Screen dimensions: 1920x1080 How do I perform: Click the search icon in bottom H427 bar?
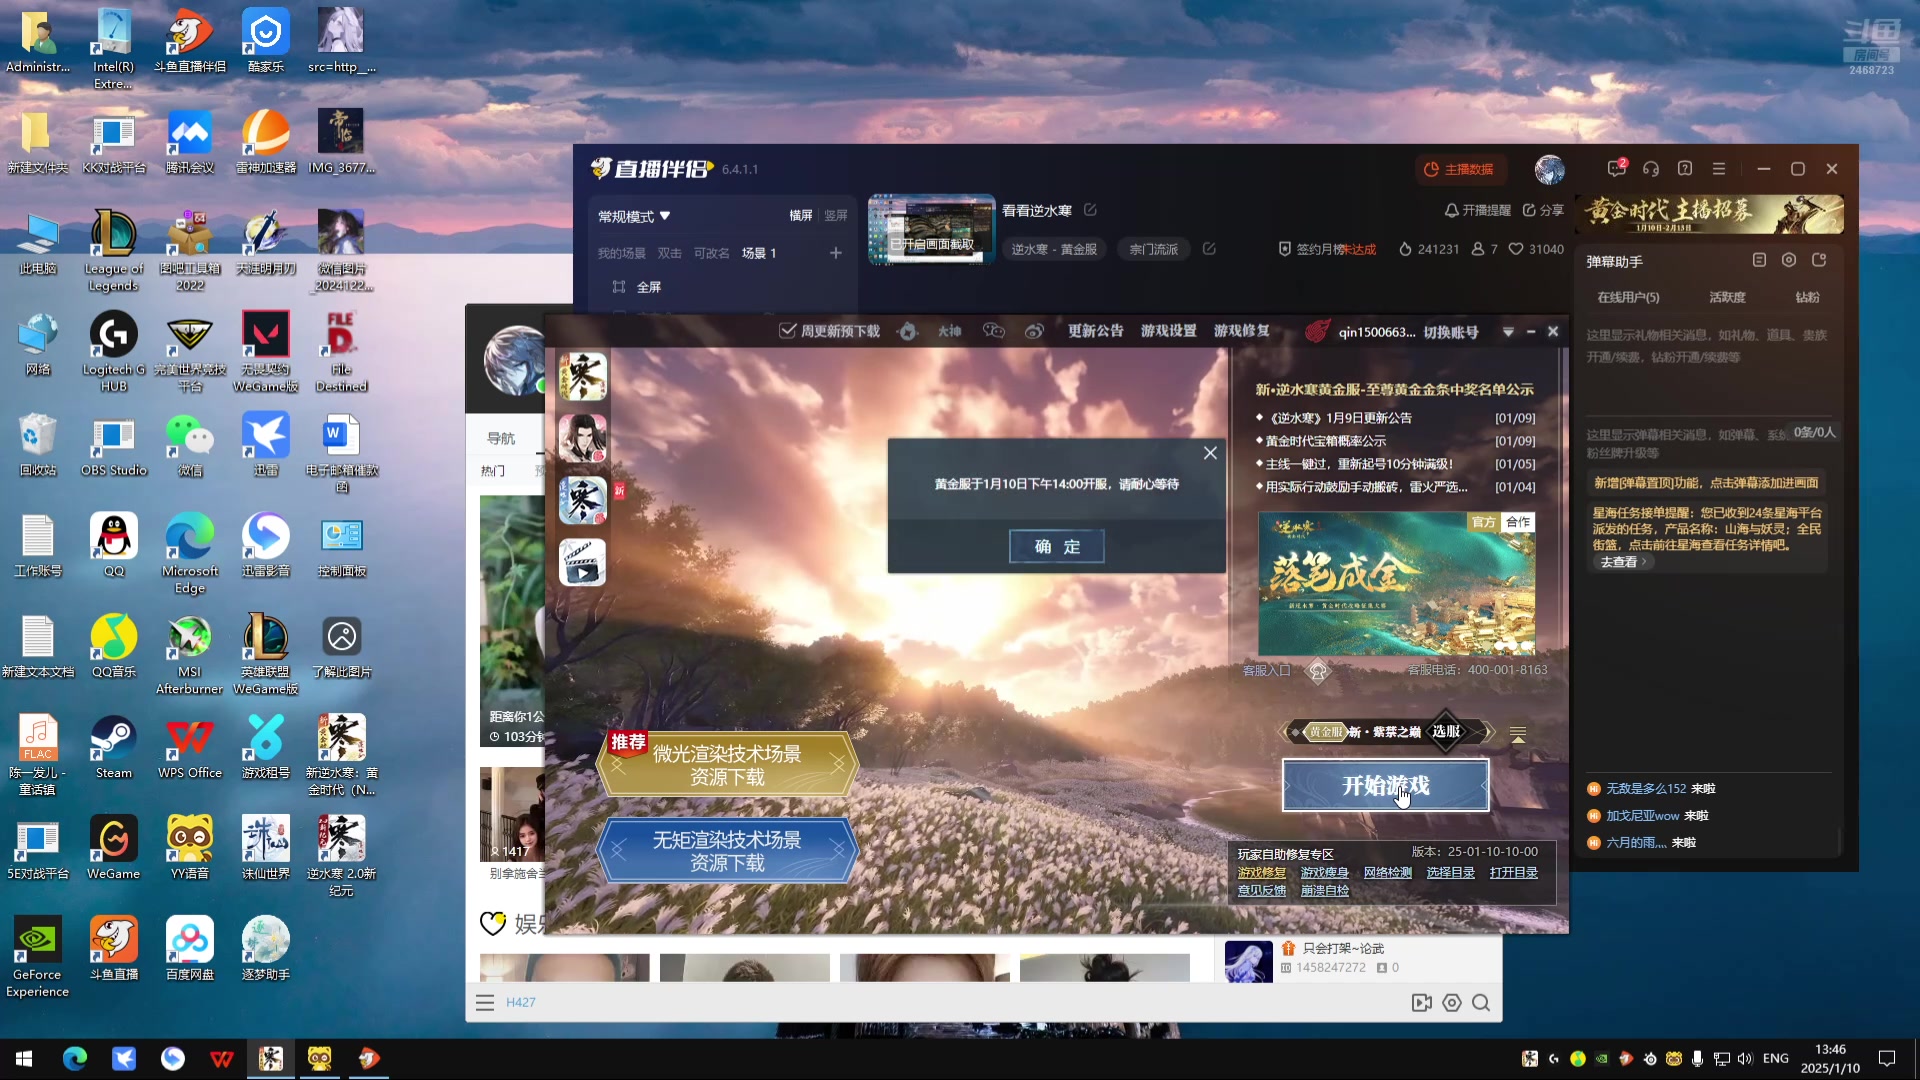[x=1481, y=1003]
